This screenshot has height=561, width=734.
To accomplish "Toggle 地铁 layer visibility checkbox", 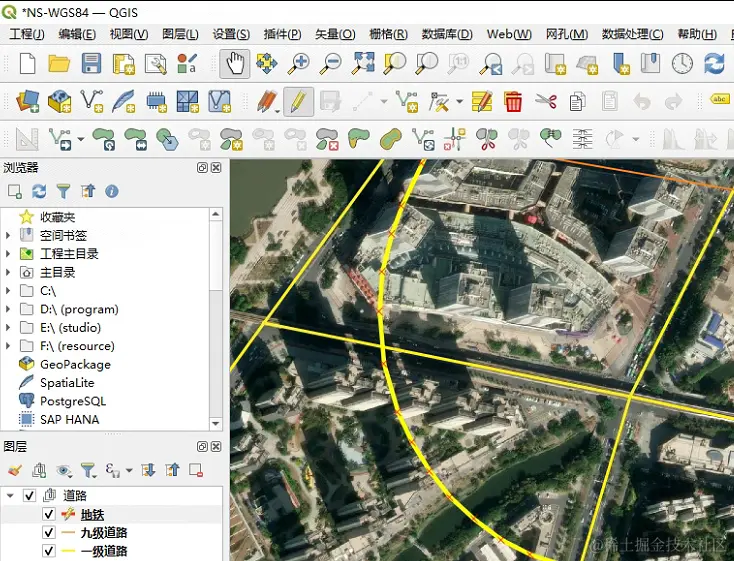I will click(49, 514).
